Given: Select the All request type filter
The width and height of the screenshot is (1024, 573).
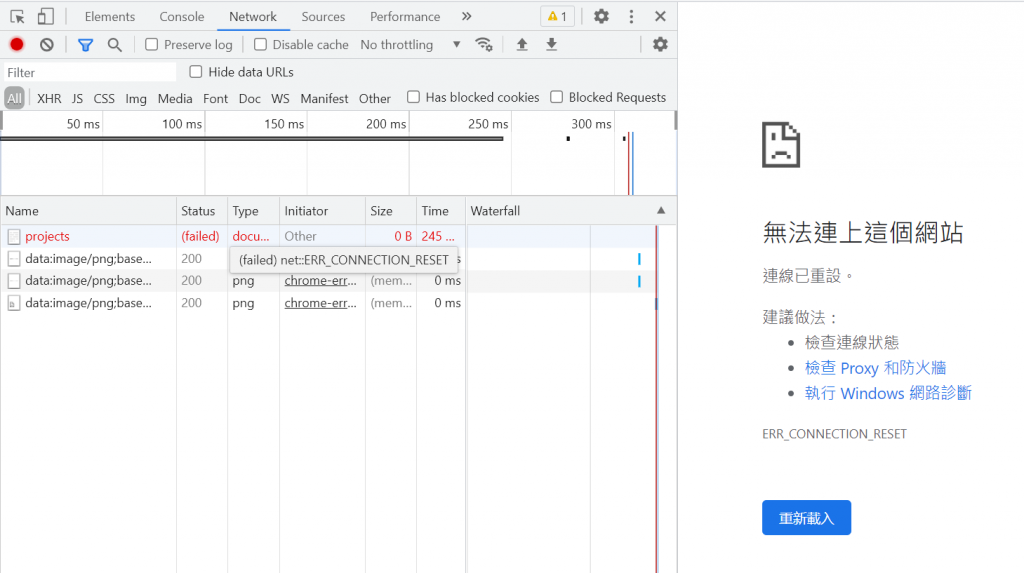Looking at the screenshot, I should (x=14, y=98).
